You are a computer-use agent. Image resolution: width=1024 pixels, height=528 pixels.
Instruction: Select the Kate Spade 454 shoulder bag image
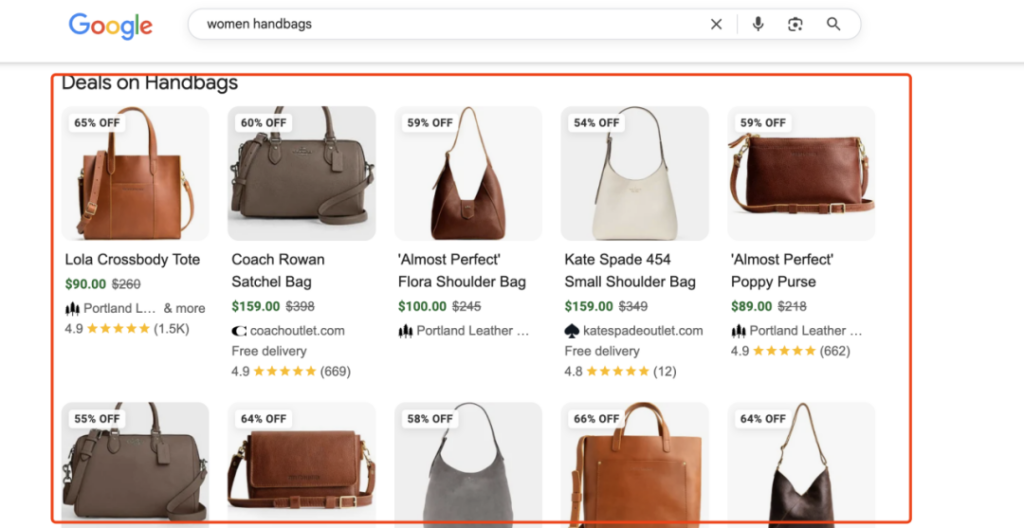(x=634, y=173)
